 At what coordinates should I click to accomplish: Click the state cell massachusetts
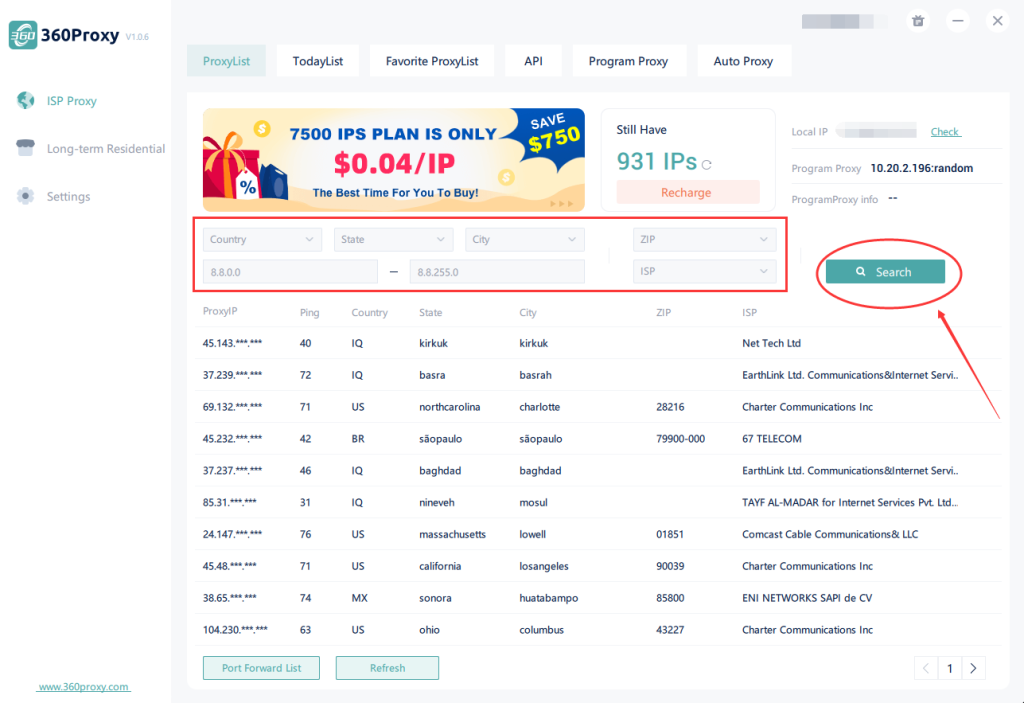pyautogui.click(x=453, y=534)
